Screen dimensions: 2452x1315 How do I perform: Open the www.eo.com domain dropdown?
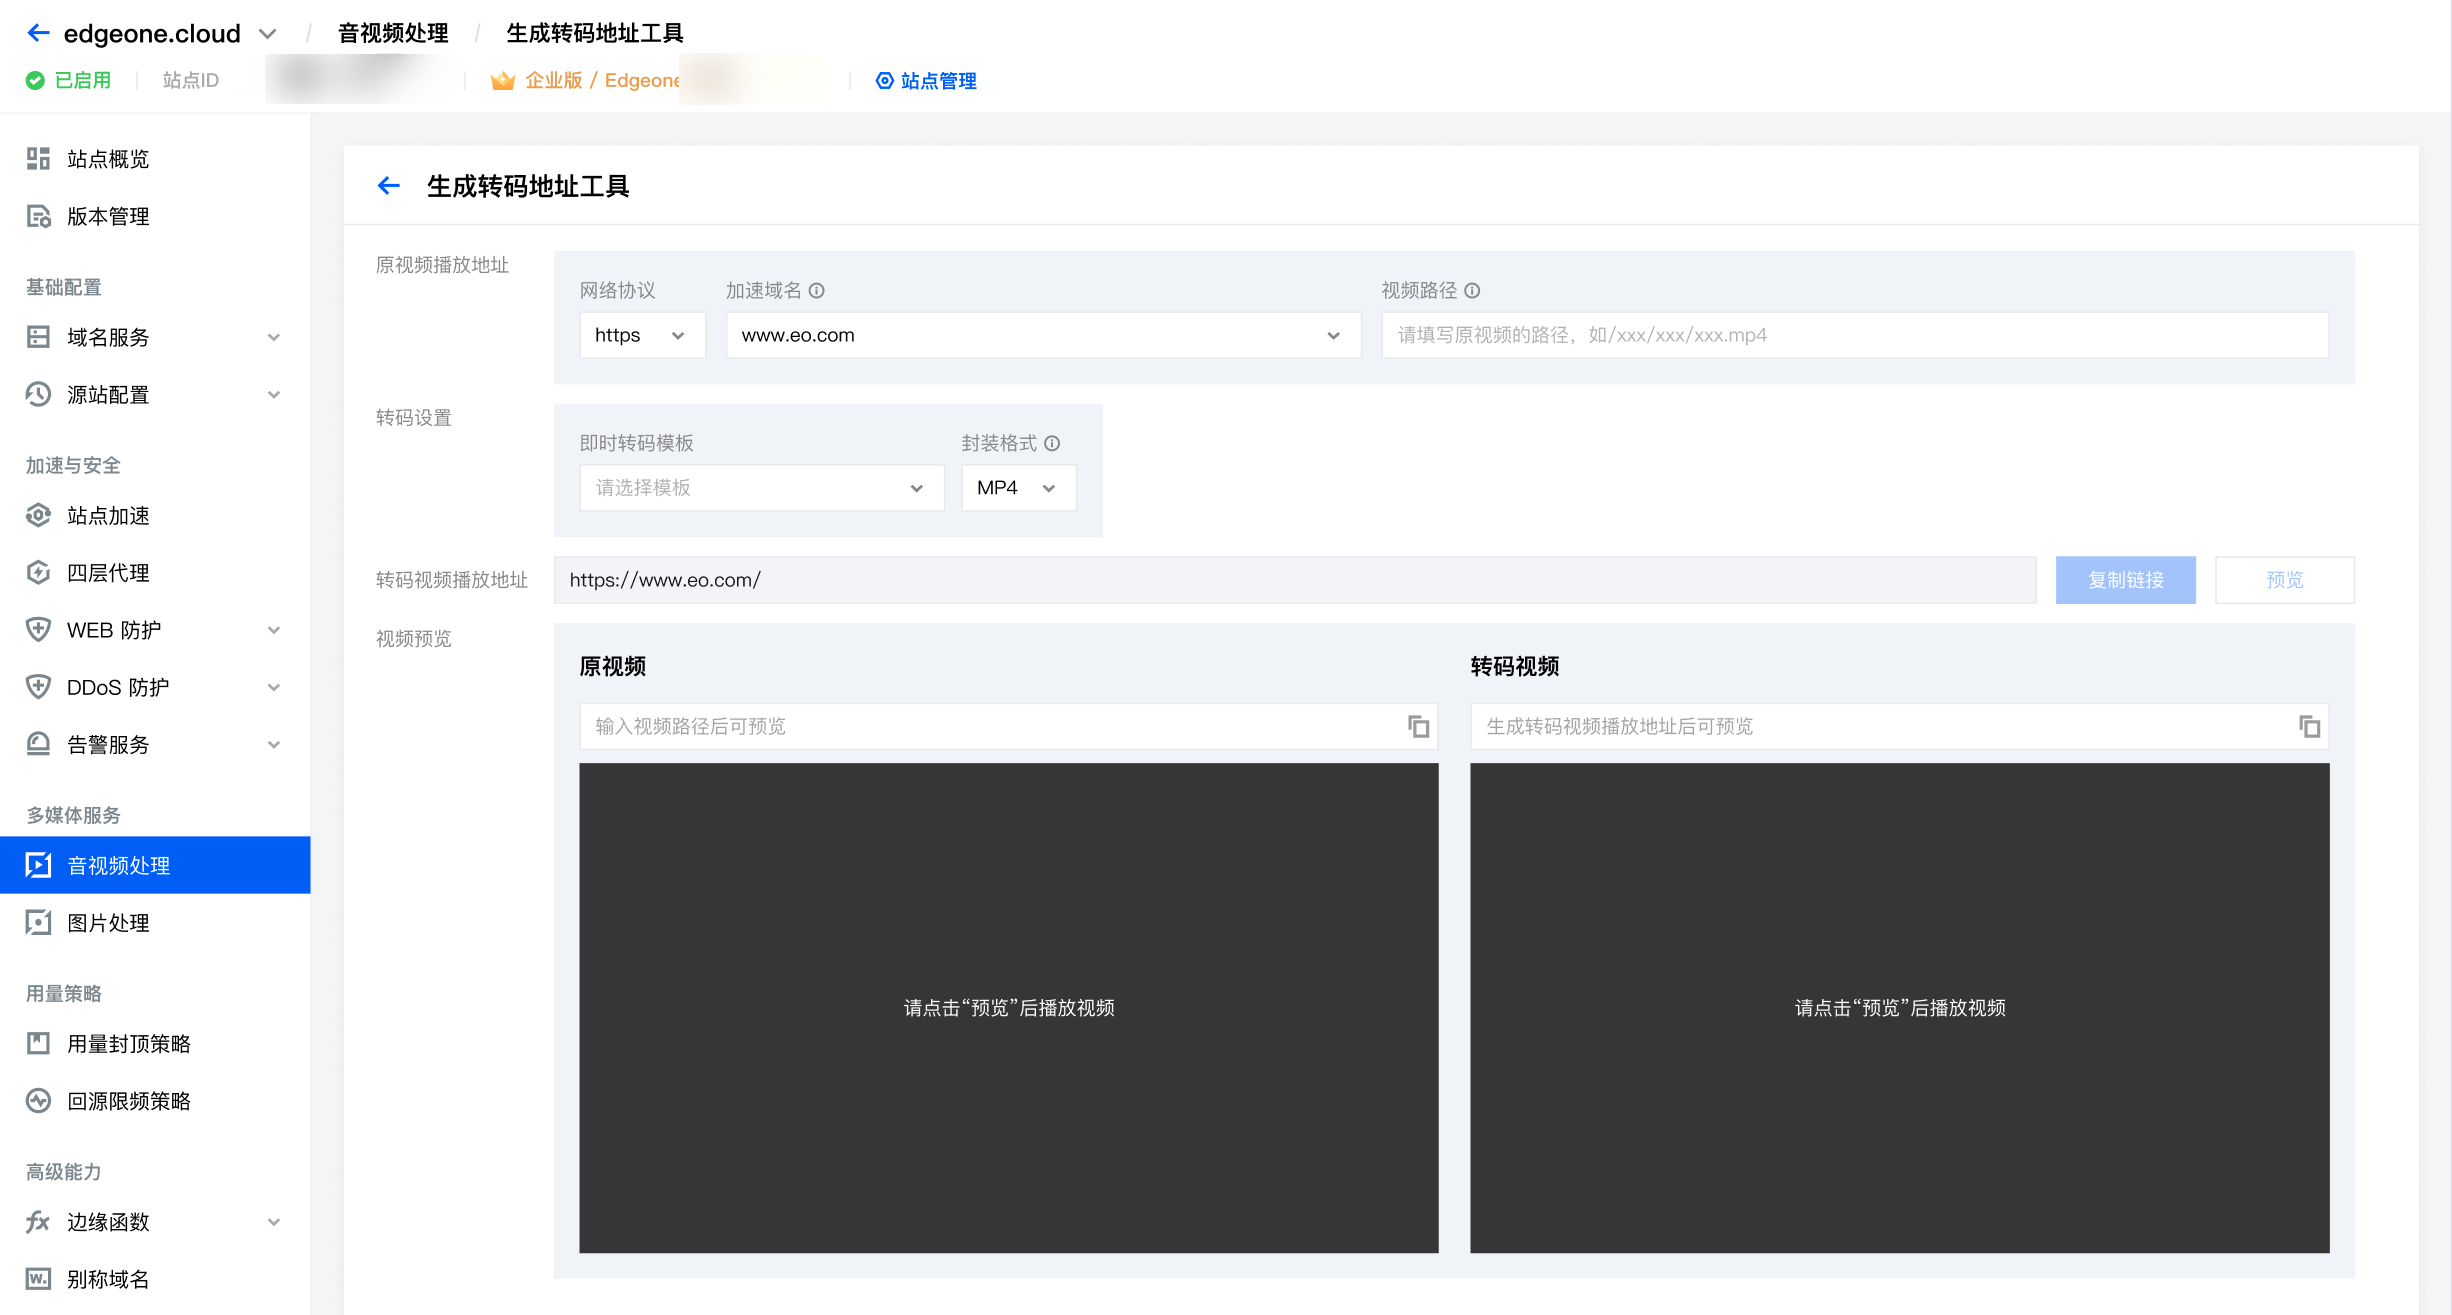pyautogui.click(x=1042, y=336)
